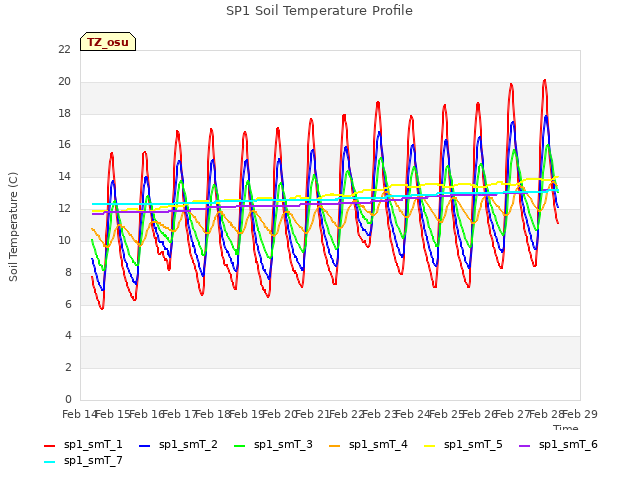Click the yellow sp1_smT_5 legend swatch
This screenshot has width=640, height=480.
pyautogui.click(x=429, y=446)
